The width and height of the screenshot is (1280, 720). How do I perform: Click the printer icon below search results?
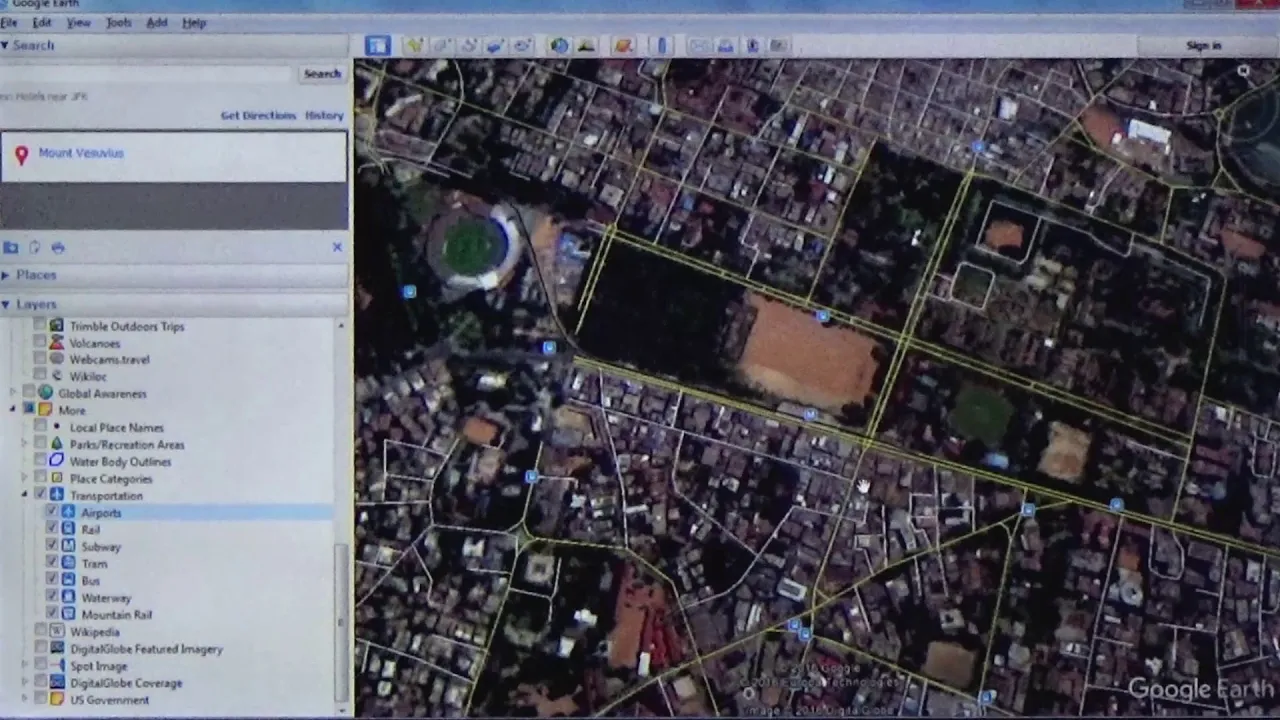click(x=58, y=247)
